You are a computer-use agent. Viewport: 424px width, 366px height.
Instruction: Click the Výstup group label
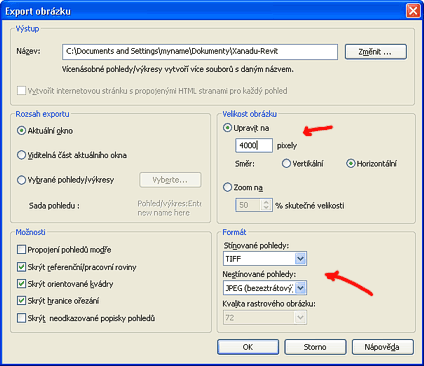[x=27, y=29]
